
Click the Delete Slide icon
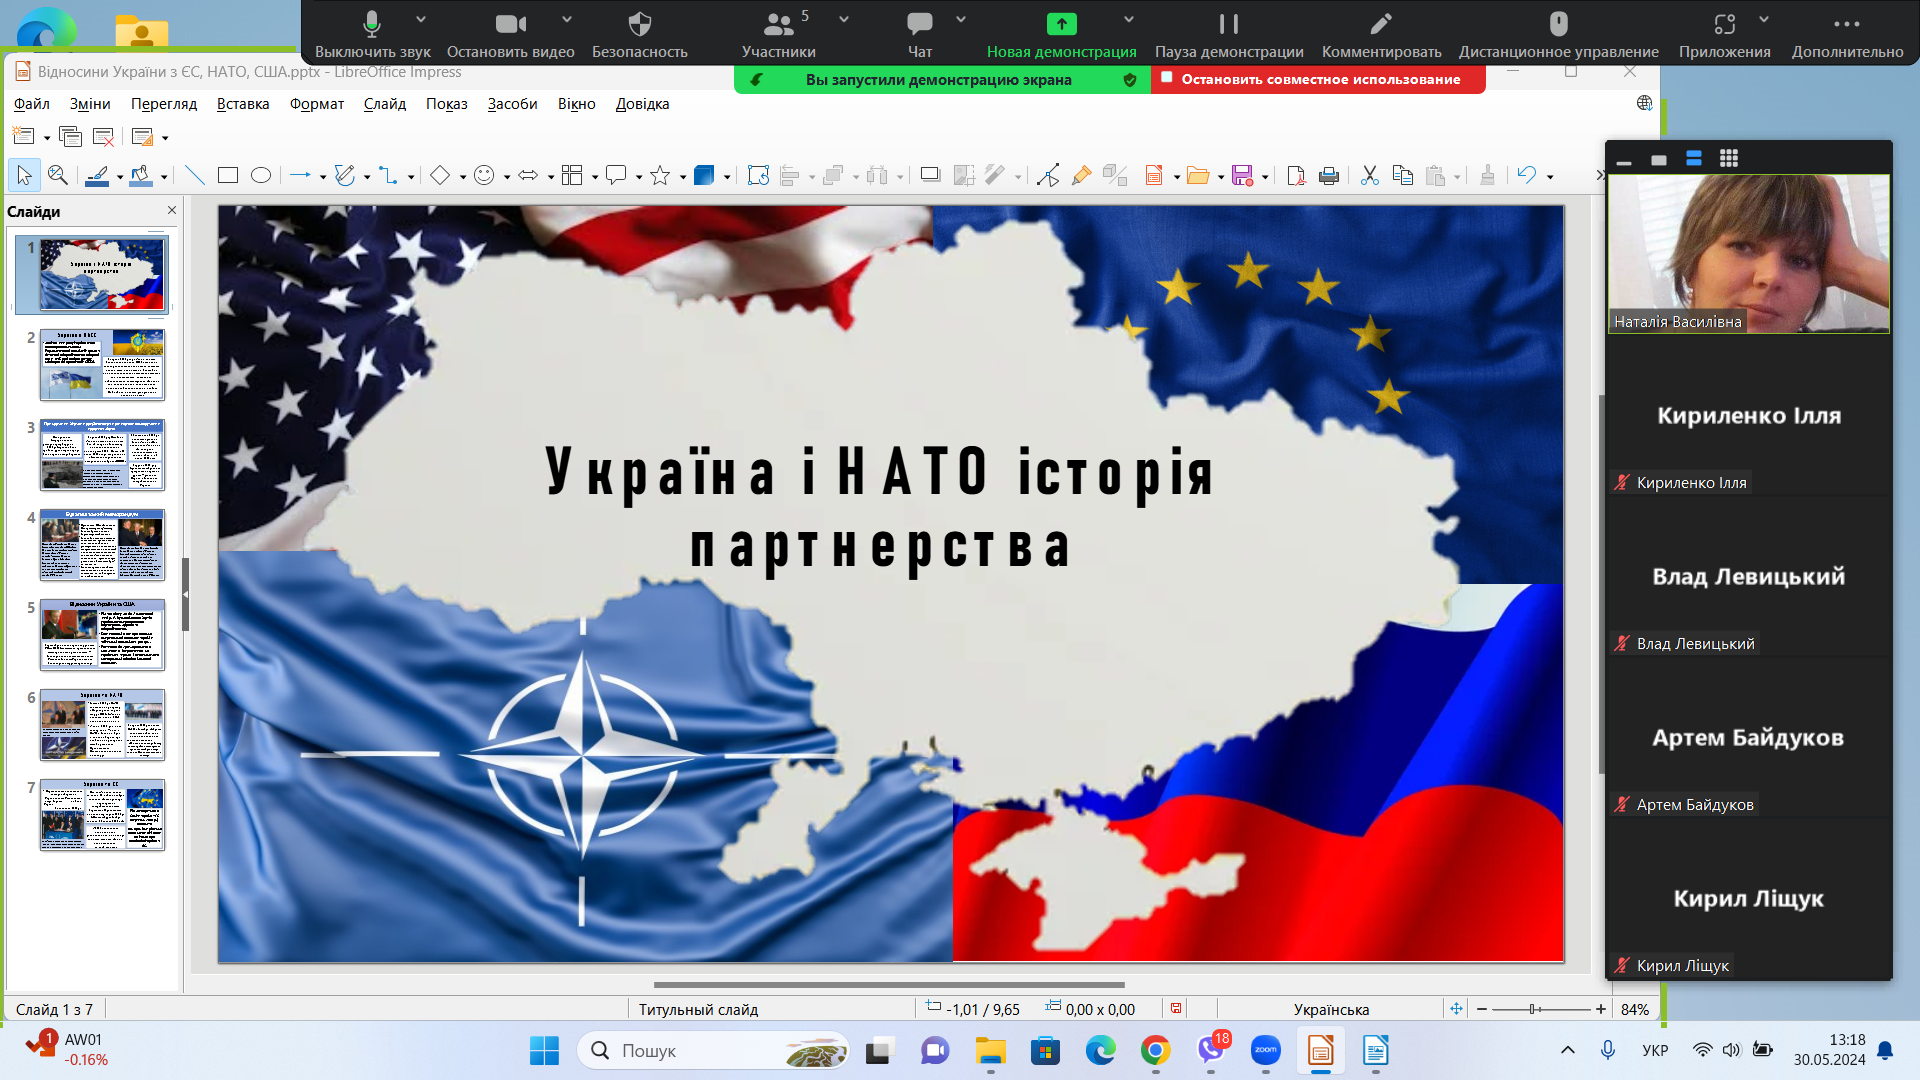coord(103,137)
